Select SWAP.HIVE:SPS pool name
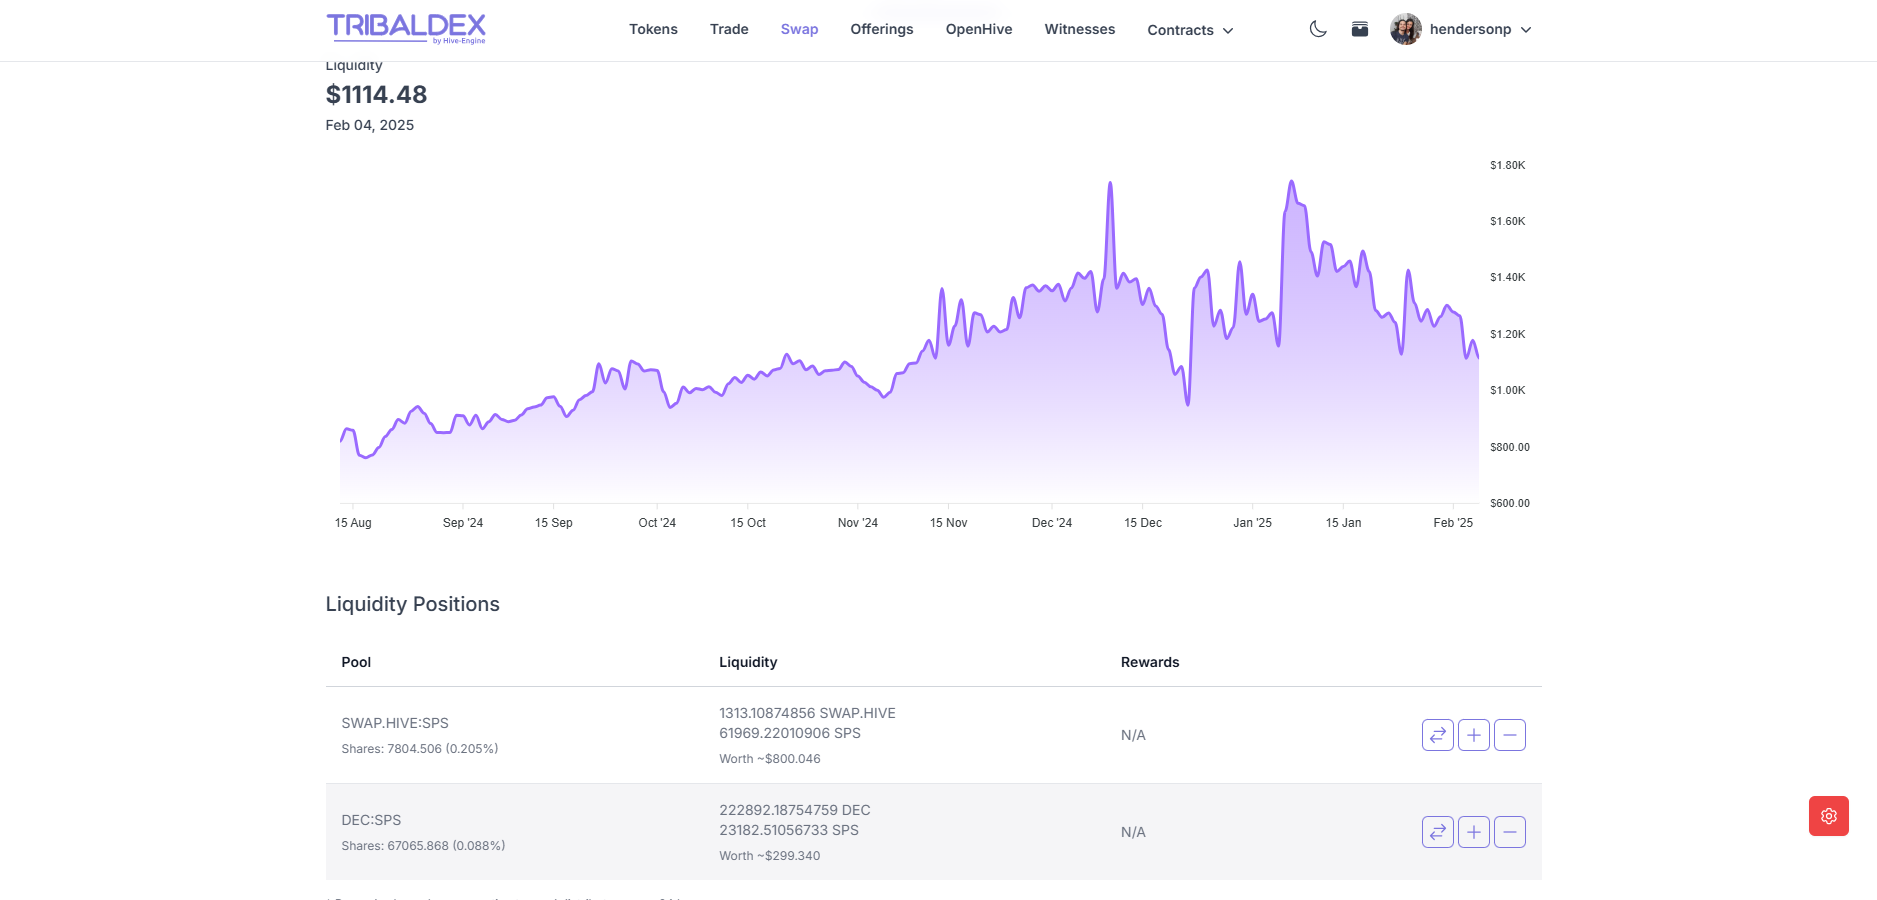This screenshot has width=1877, height=900. (395, 723)
